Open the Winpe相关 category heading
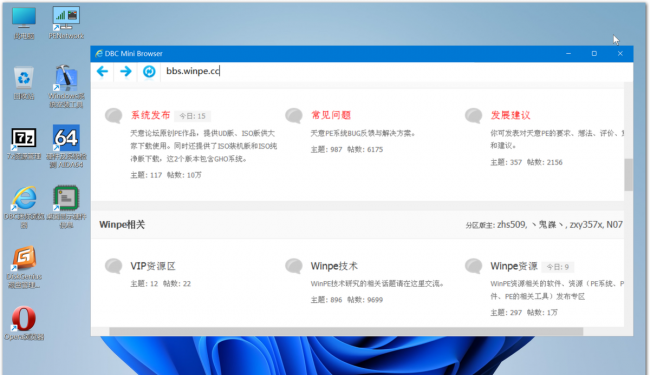Viewport: 650px width, 375px height. click(x=122, y=225)
